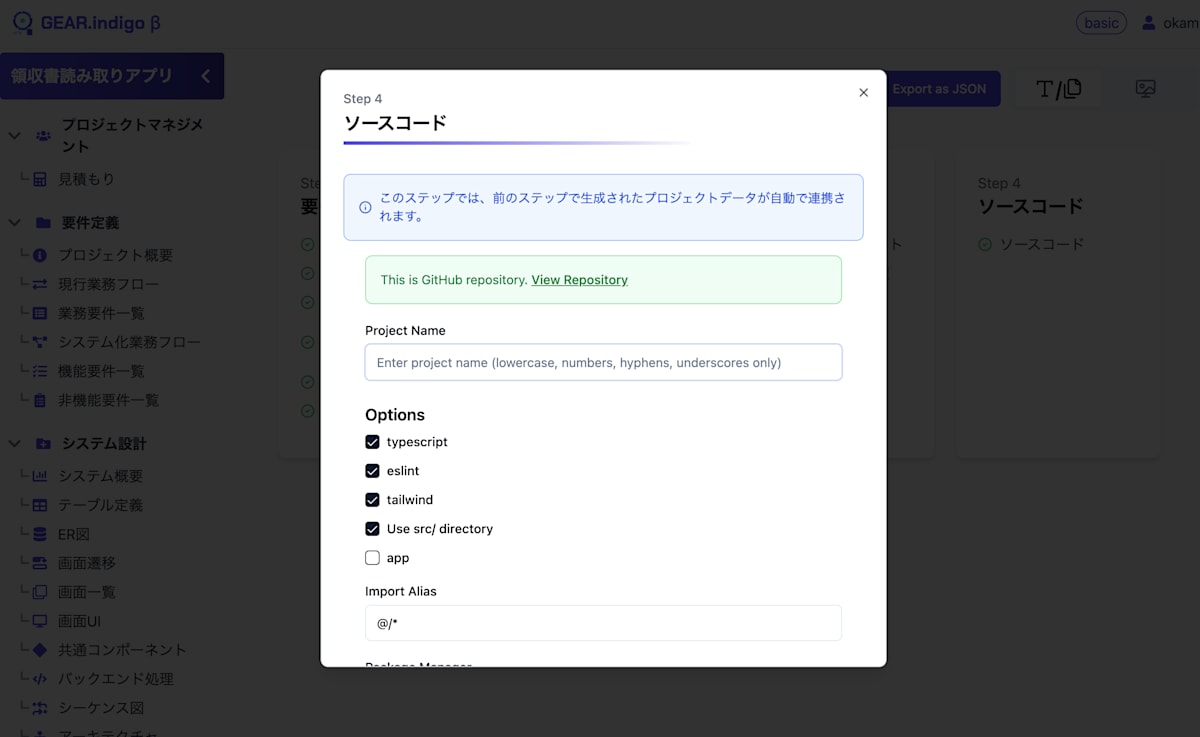Click the システム化業務フロー diagram icon
Image resolution: width=1200 pixels, height=737 pixels.
(x=40, y=343)
